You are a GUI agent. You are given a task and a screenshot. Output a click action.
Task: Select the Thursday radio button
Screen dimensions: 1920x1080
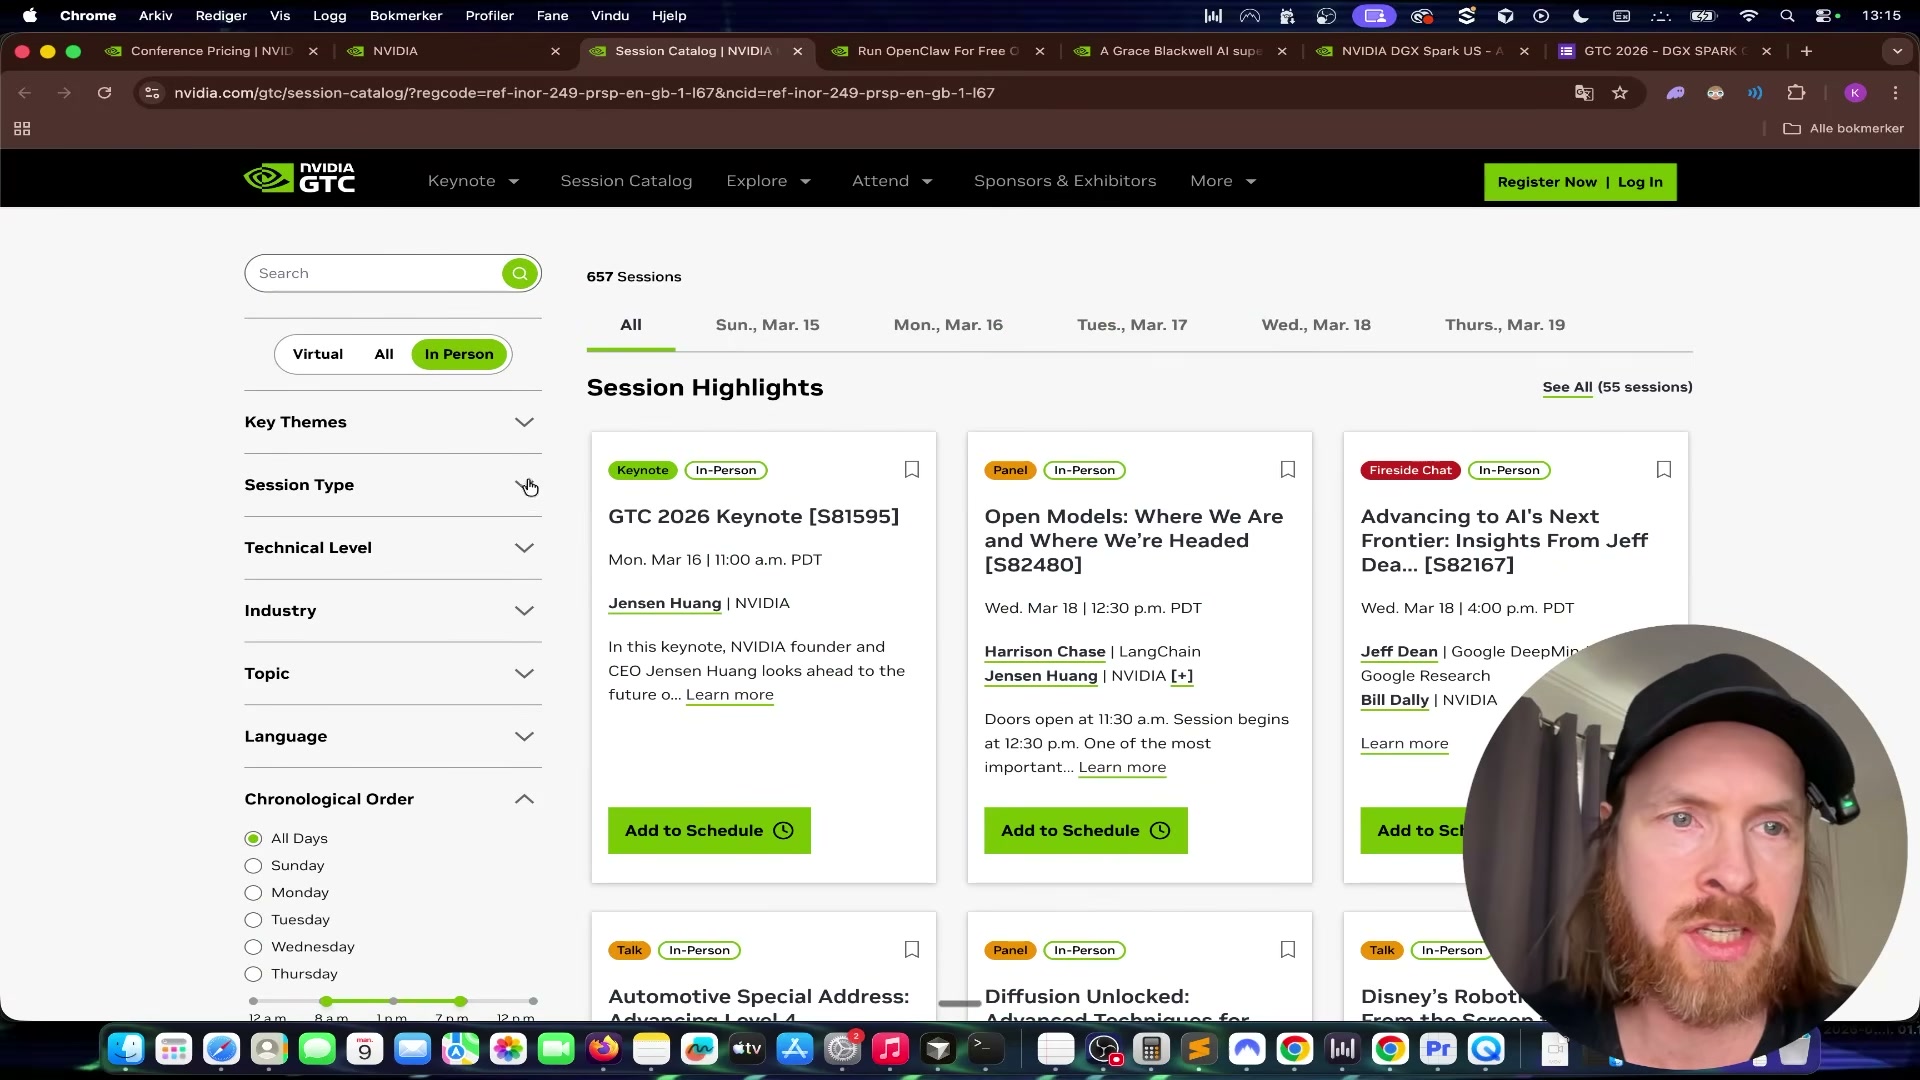pos(253,974)
